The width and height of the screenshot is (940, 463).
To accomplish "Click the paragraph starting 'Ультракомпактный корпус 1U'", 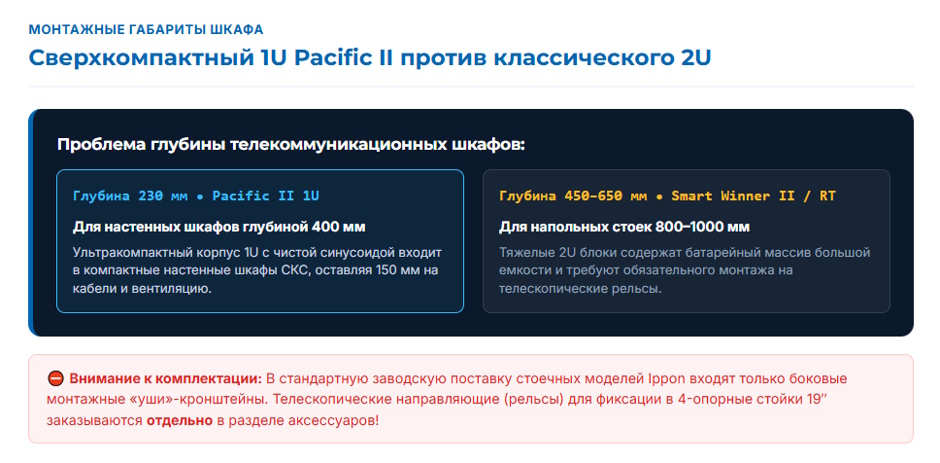I will (x=257, y=270).
